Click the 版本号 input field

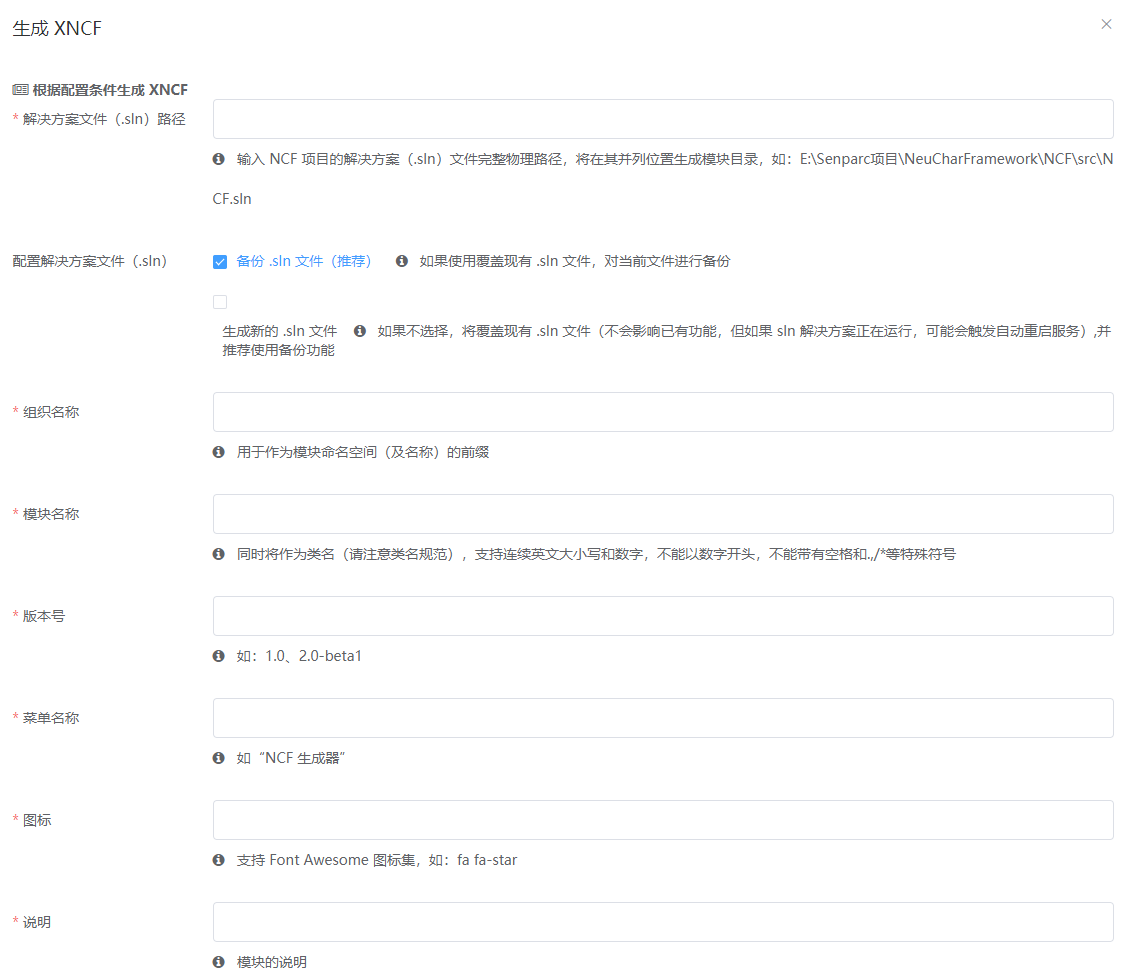point(663,616)
